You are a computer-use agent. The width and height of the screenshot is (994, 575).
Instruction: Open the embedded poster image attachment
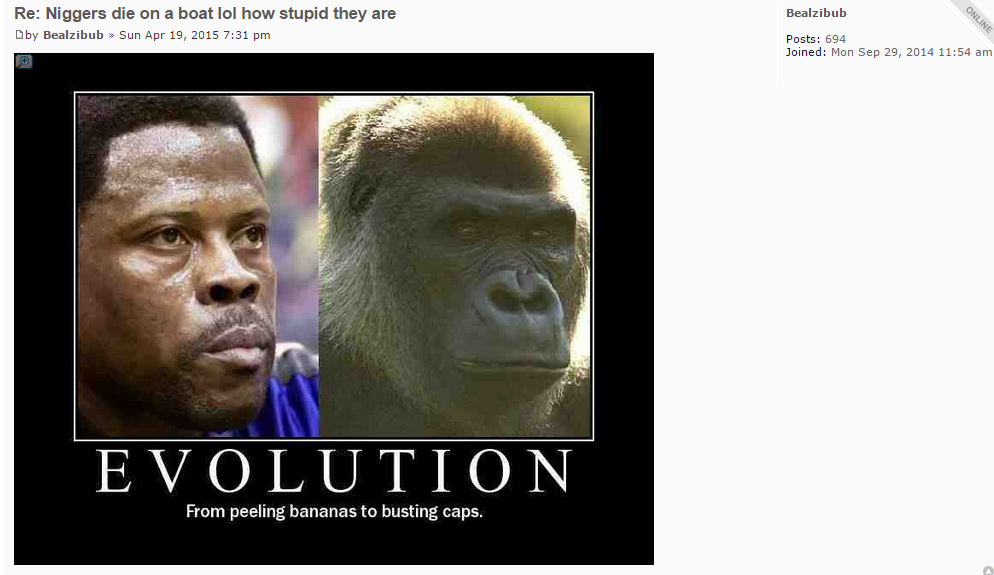(333, 309)
